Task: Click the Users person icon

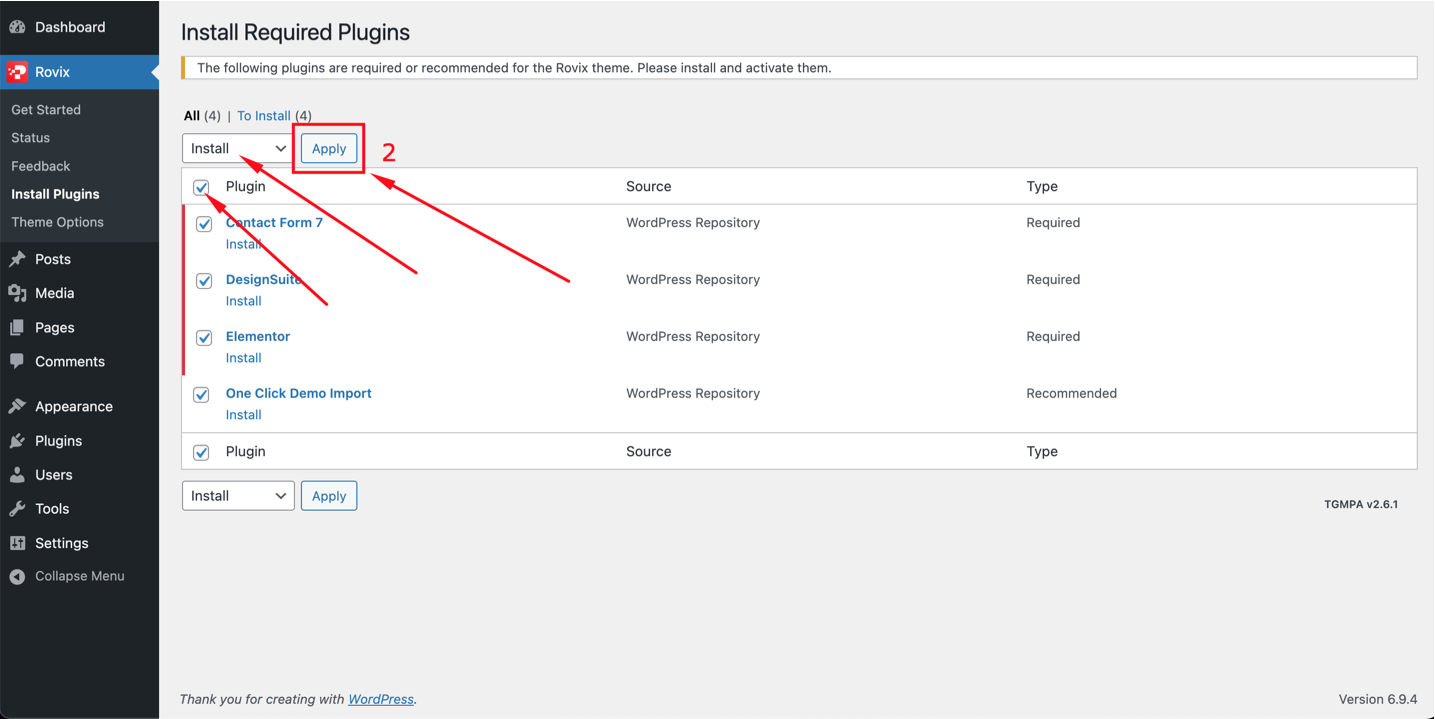Action: click(x=17, y=475)
